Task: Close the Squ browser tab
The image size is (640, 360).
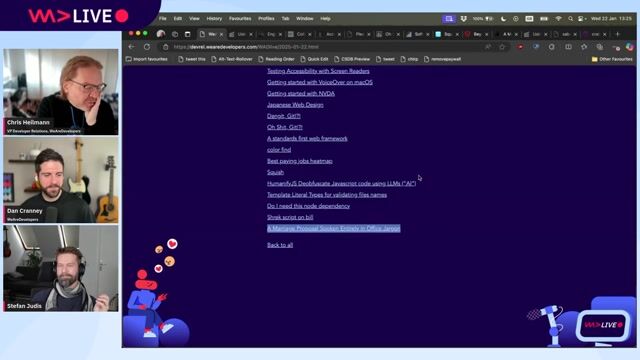Action: pos(457,34)
